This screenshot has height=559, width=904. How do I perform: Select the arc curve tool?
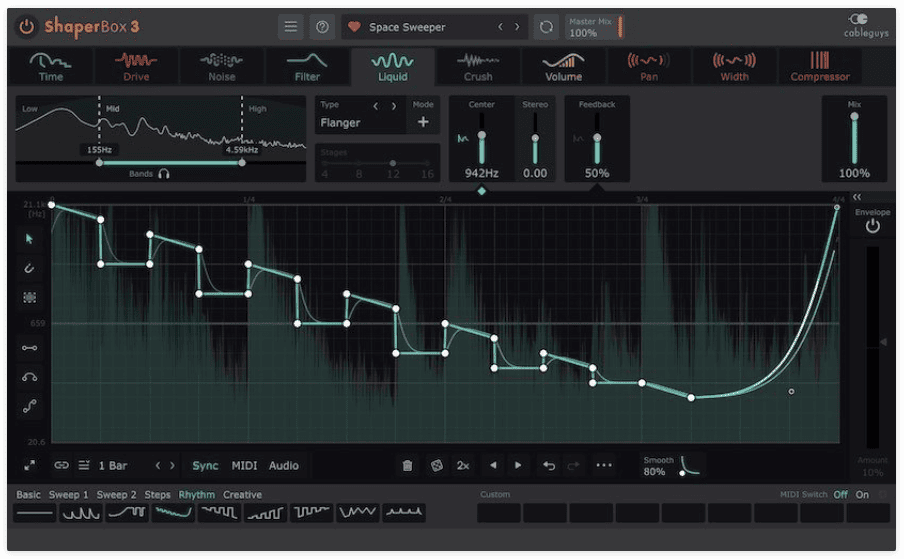(x=29, y=377)
